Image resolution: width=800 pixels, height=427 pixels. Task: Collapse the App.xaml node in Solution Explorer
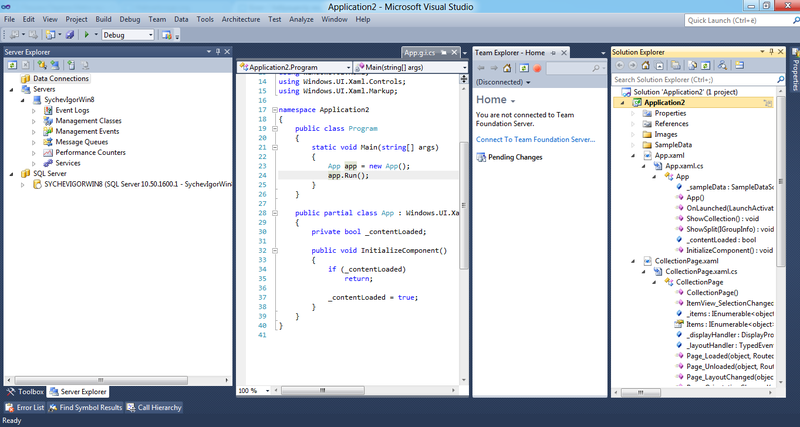click(x=633, y=155)
